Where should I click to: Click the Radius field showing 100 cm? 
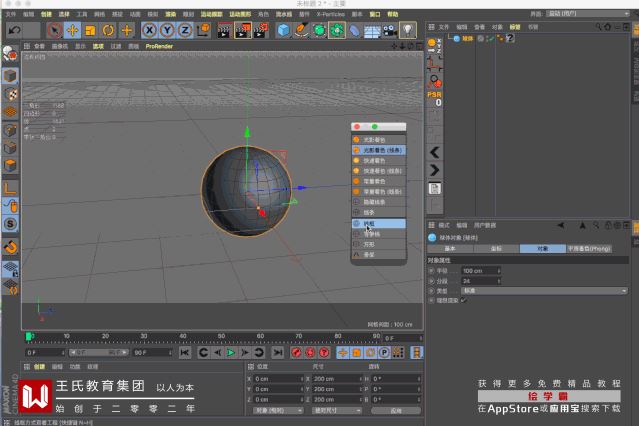click(x=479, y=271)
